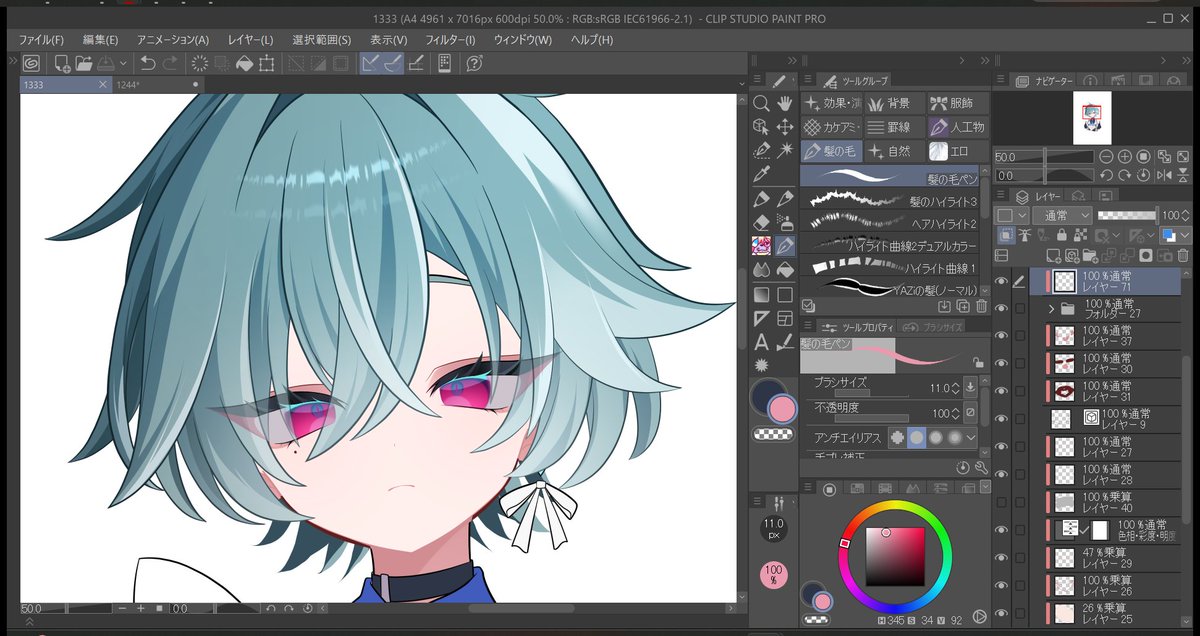
Task: Click the Open file folder icon
Action: pyautogui.click(x=83, y=63)
